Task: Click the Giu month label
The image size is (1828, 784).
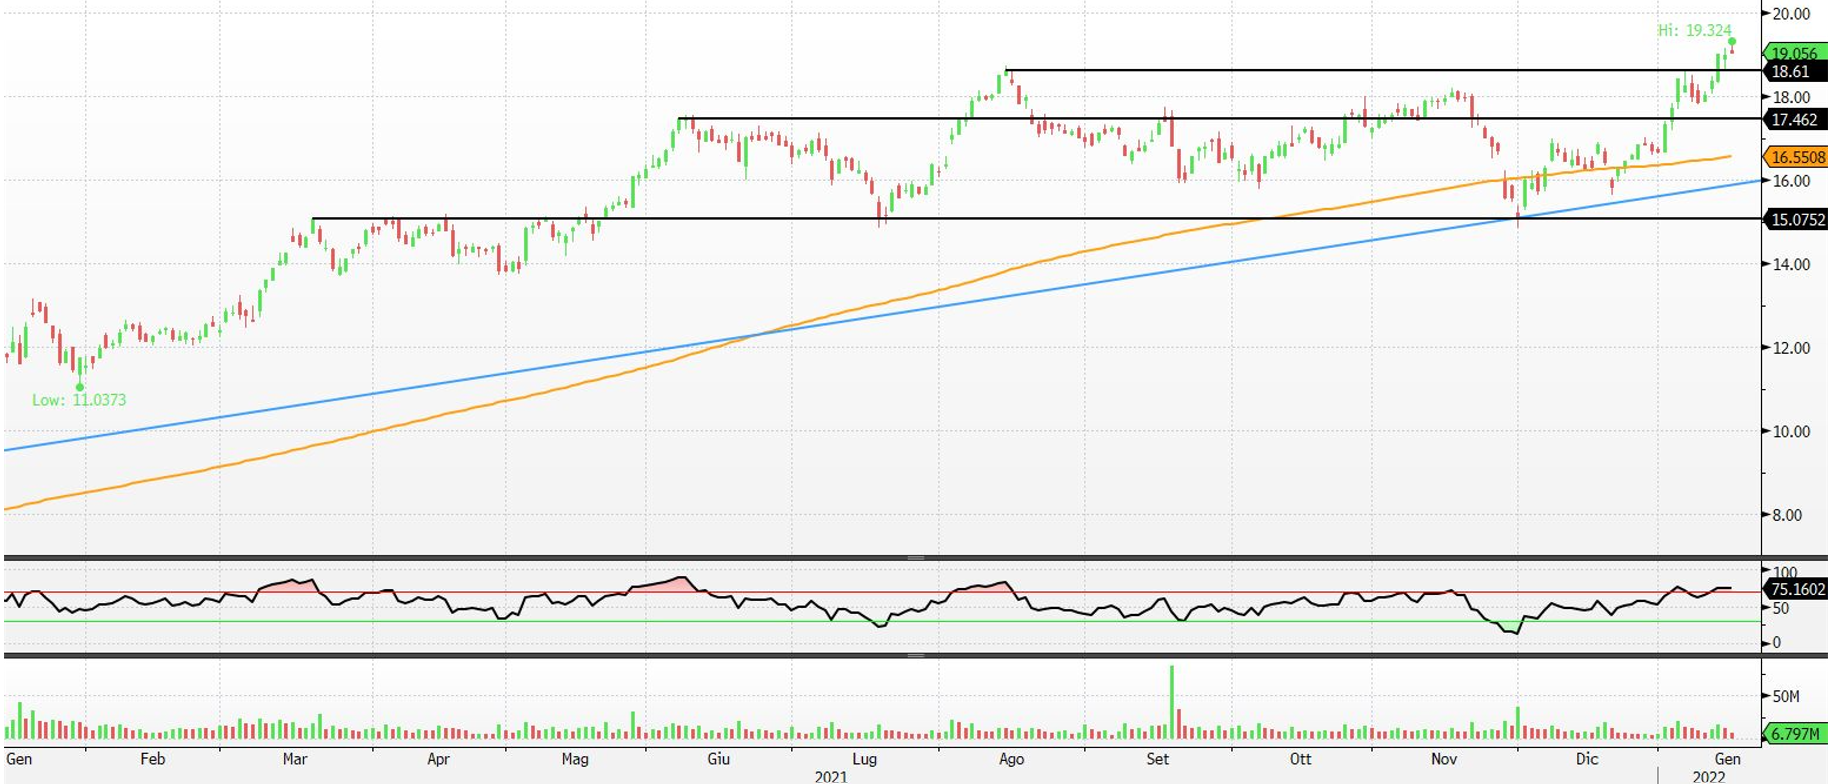Action: (x=718, y=759)
